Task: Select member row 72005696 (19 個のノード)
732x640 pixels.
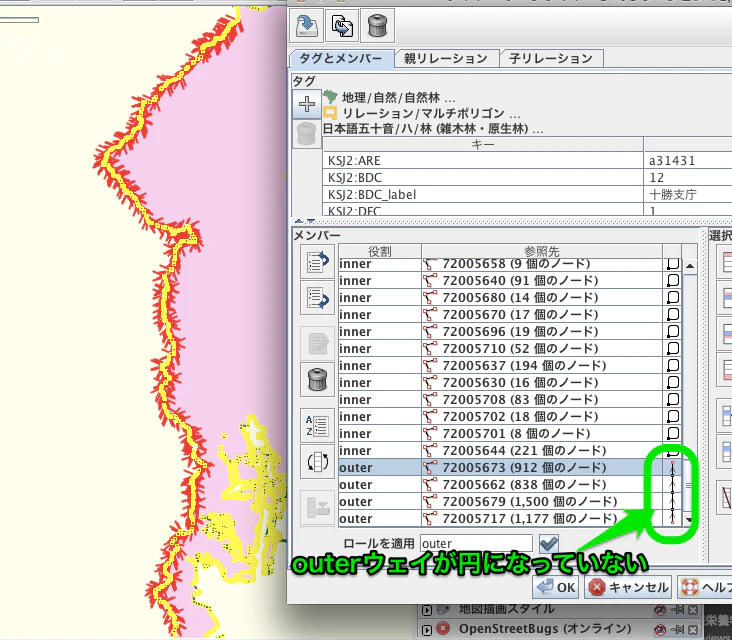Action: 510,331
